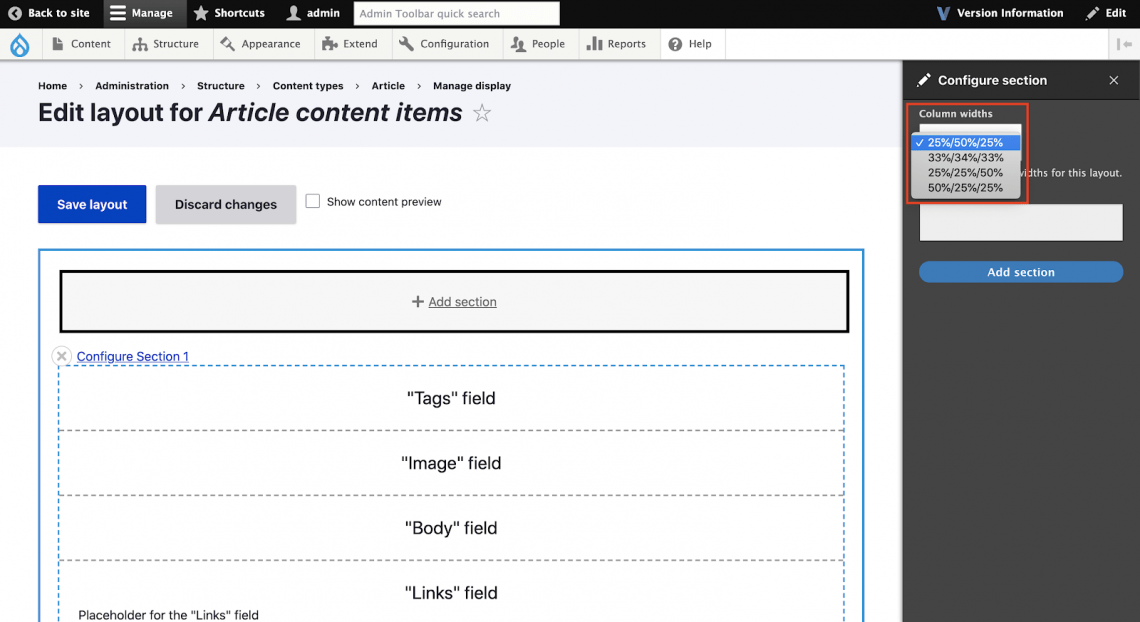The image size is (1140, 622).
Task: Open the Configure Section 1 link
Action: point(132,356)
